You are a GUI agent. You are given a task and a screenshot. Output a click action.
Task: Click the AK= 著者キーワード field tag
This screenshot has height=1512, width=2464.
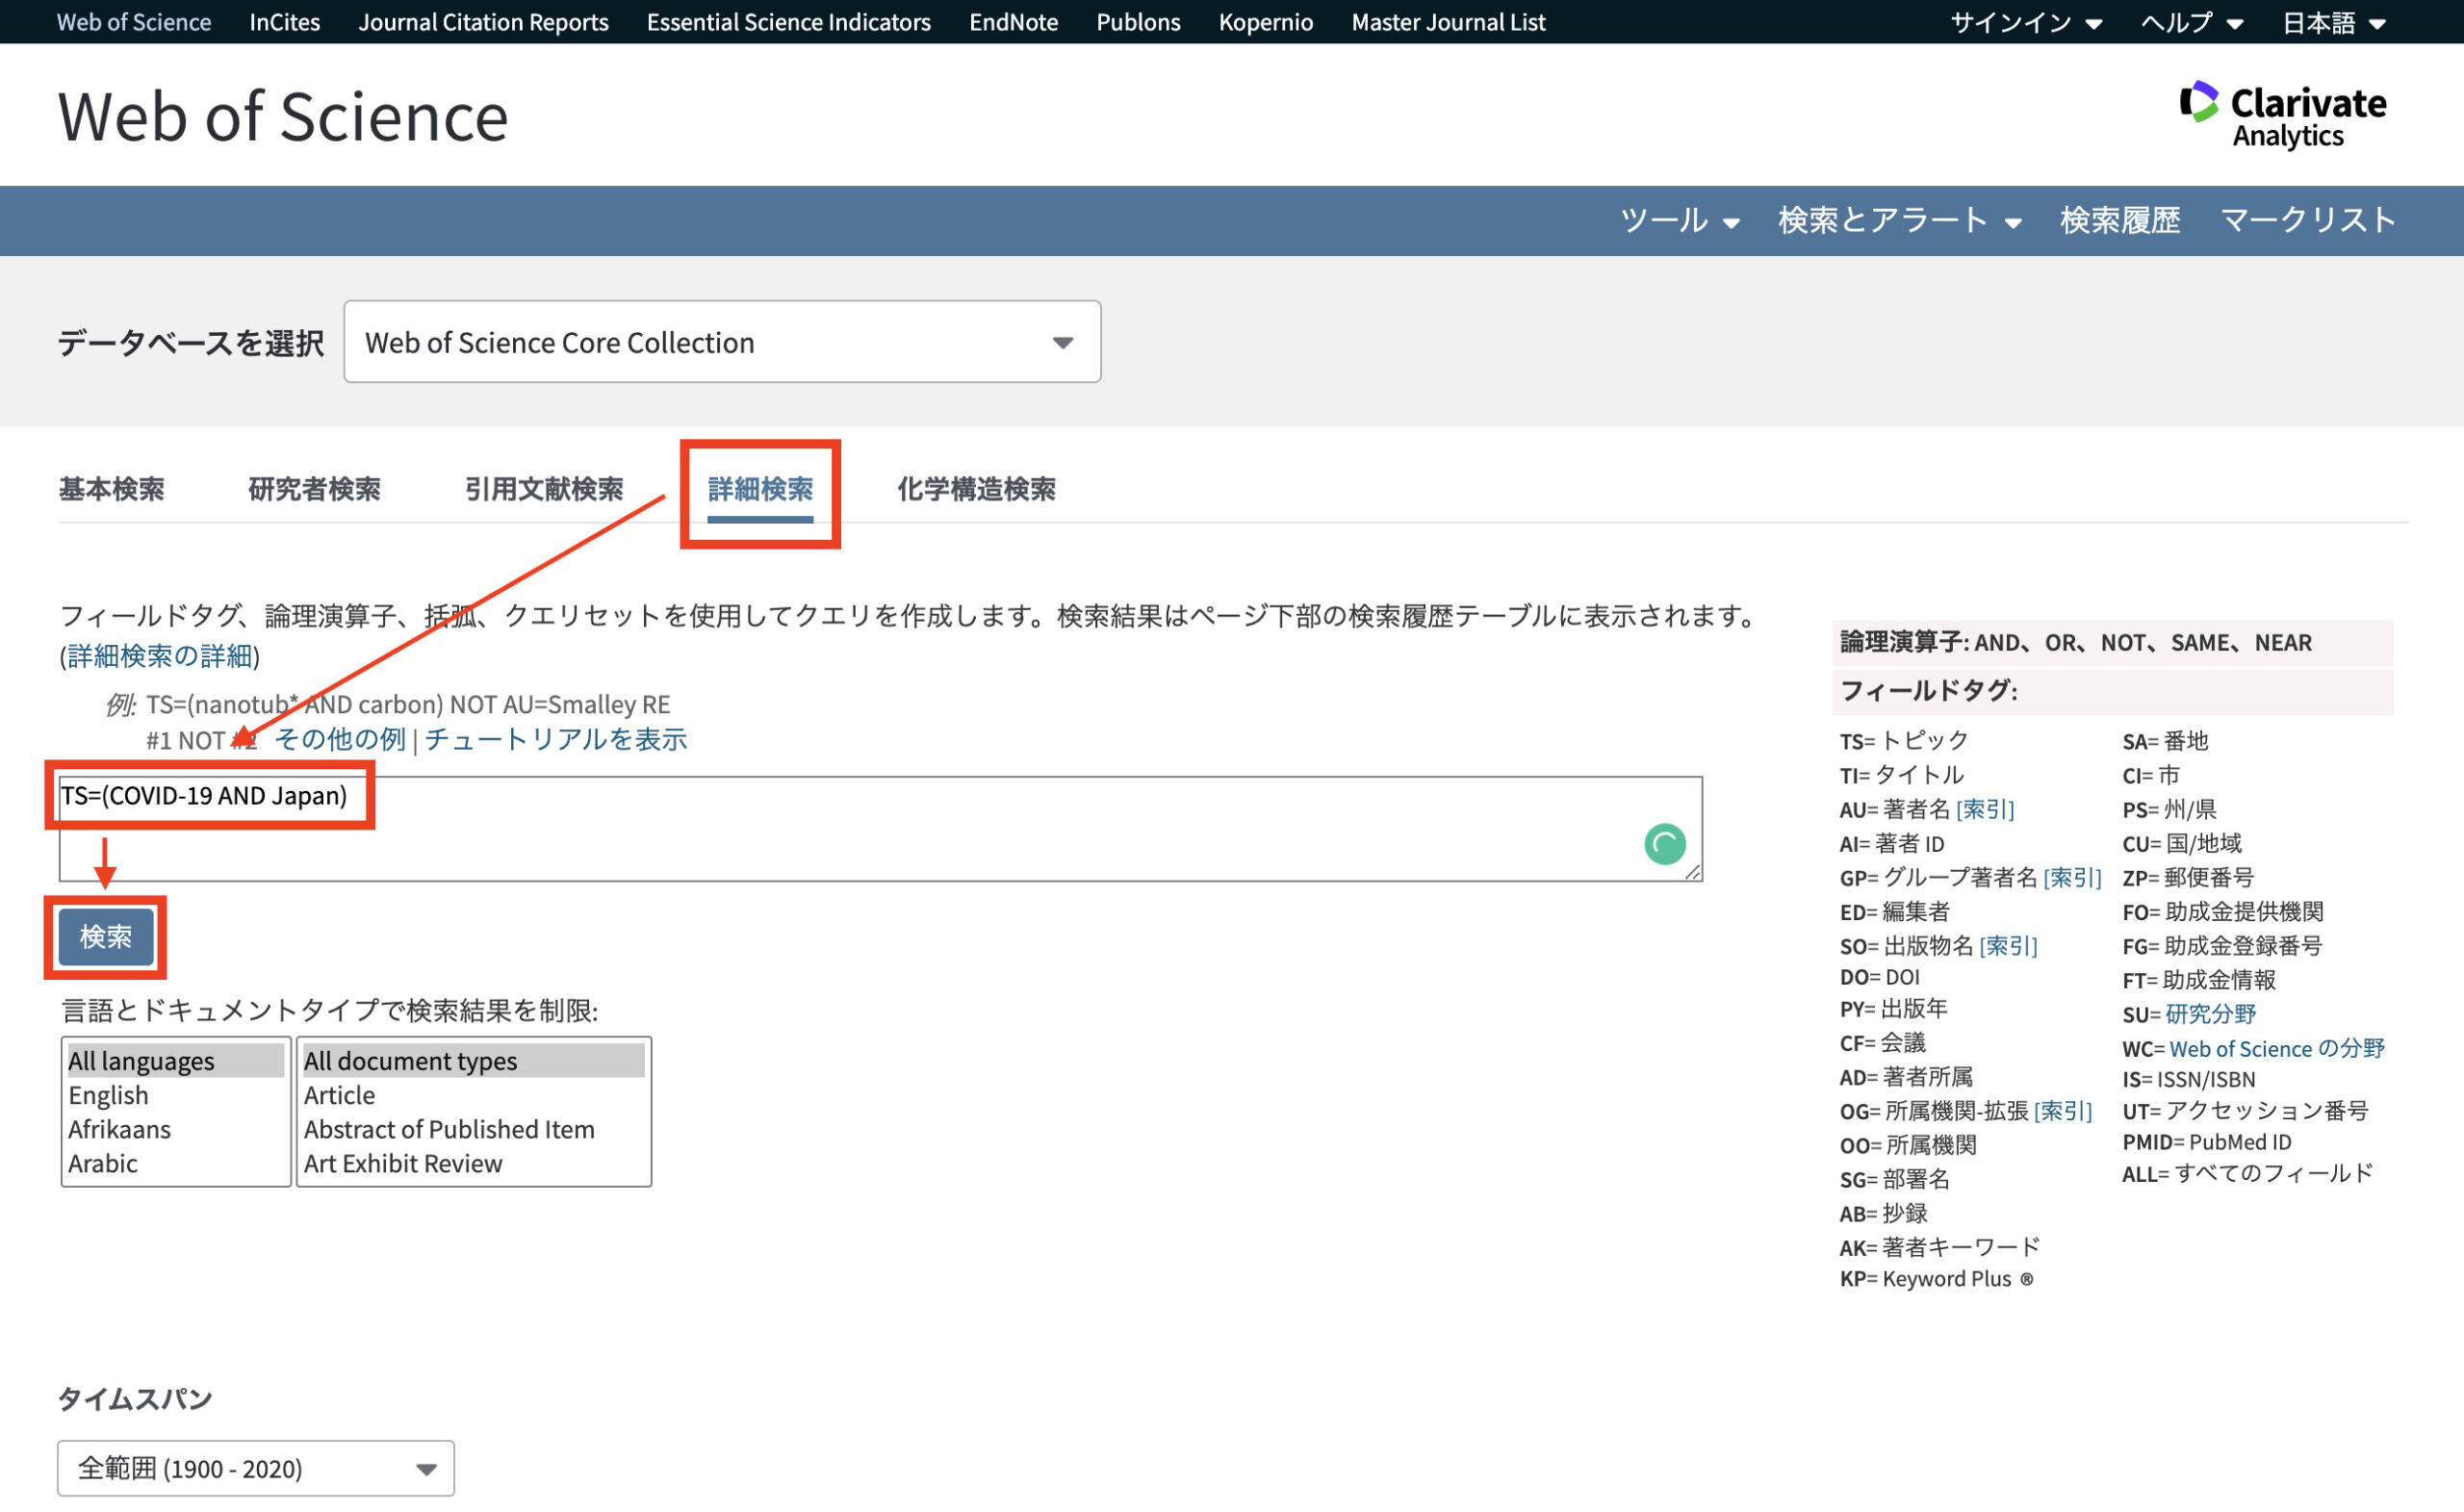[x=1939, y=1247]
